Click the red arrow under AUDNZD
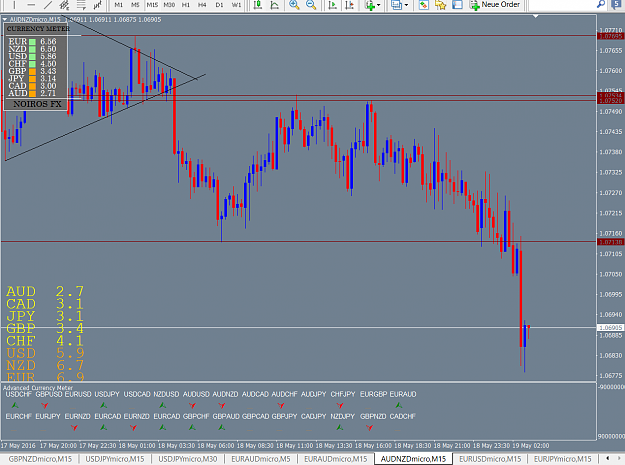The image size is (625, 465). coord(222,405)
